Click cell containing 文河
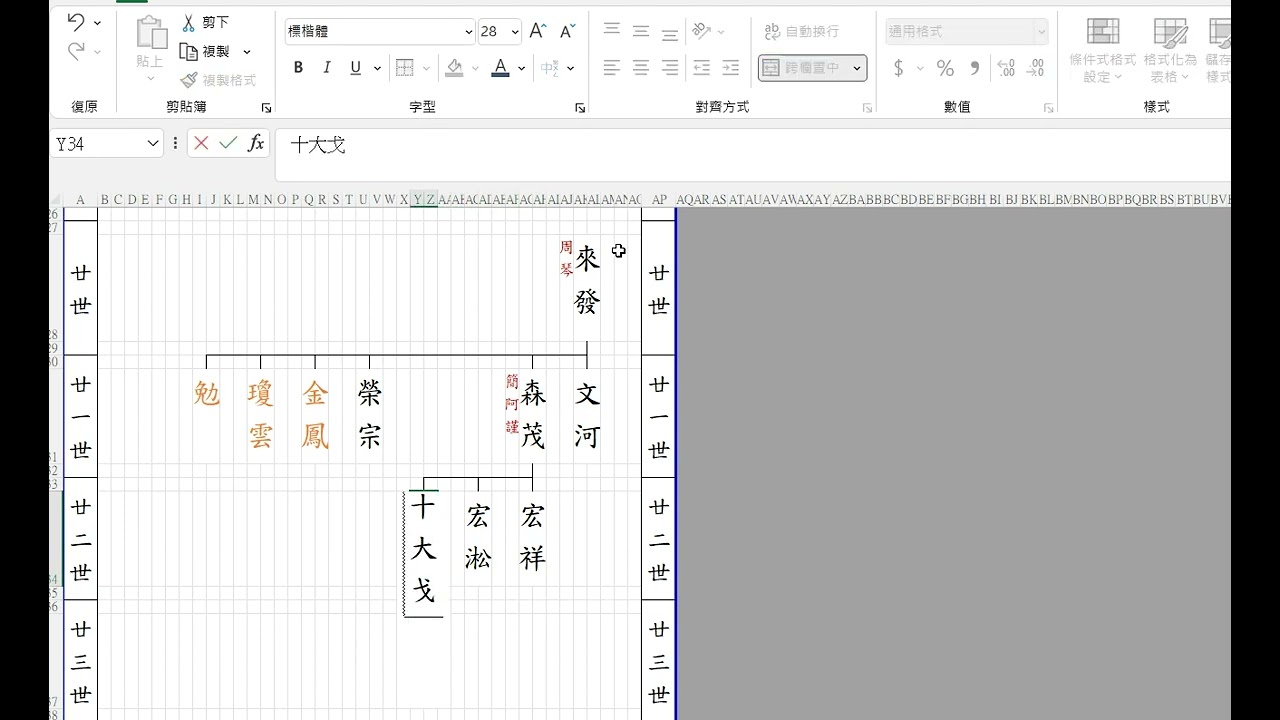The image size is (1280, 720). coord(587,415)
